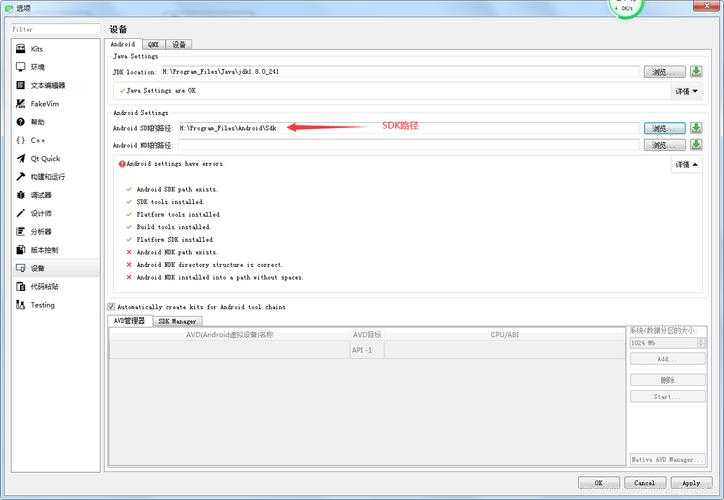Browse for Android NDK path
The height and width of the screenshot is (500, 724).
tap(665, 145)
